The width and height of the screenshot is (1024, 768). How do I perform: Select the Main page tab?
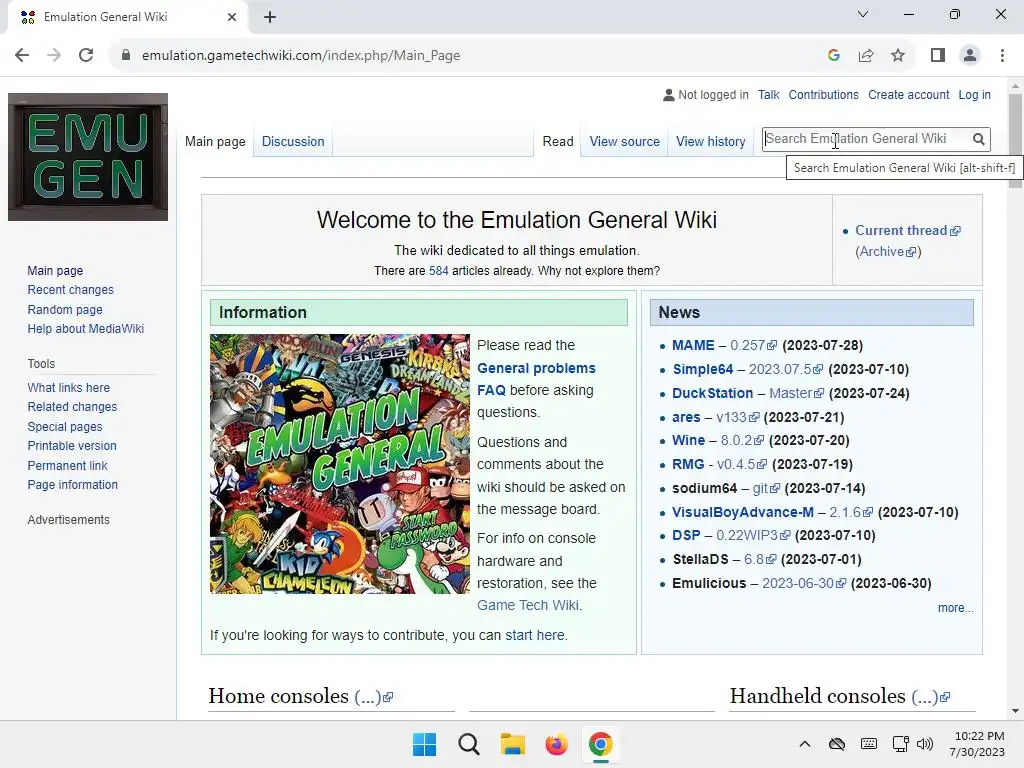[x=215, y=141]
